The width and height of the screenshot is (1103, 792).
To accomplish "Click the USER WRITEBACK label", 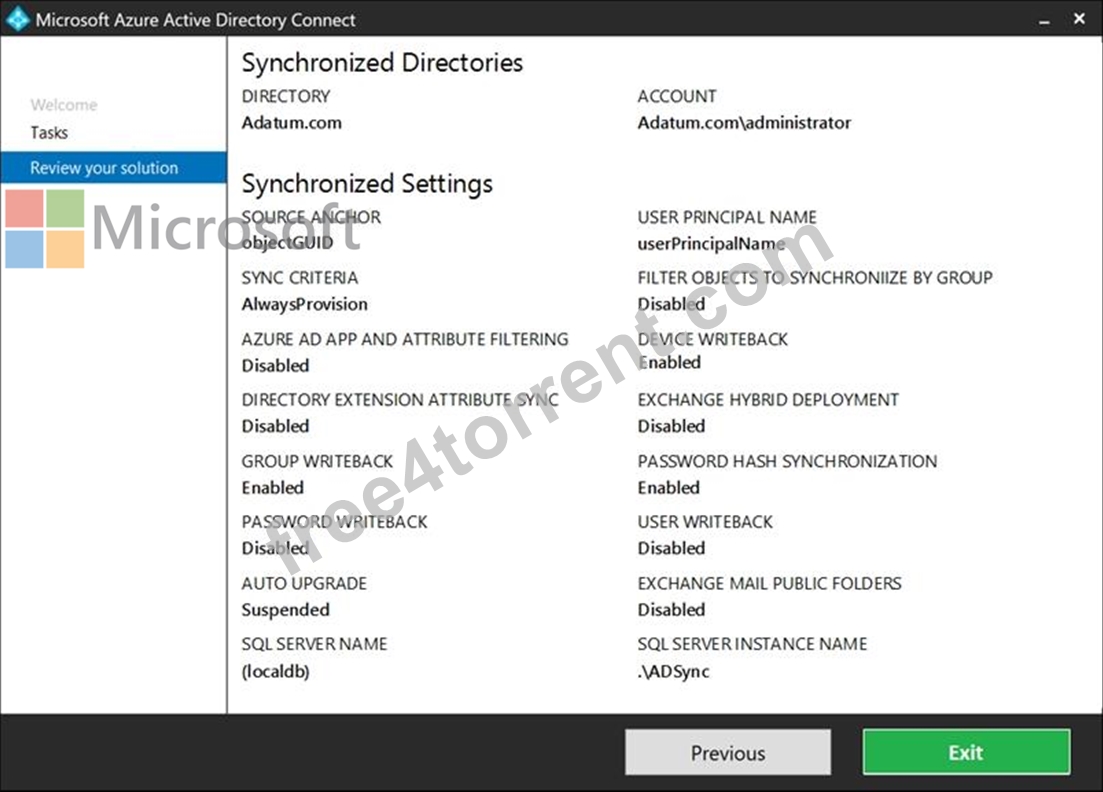I will [x=706, y=522].
